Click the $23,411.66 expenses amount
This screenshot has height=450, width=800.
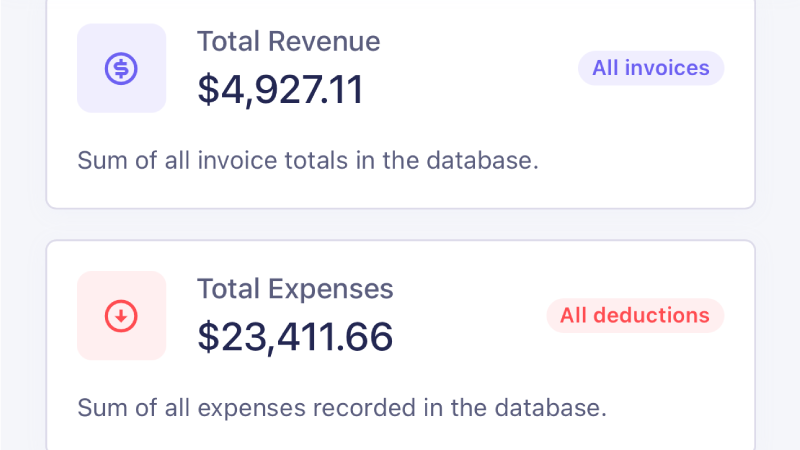[x=295, y=337]
